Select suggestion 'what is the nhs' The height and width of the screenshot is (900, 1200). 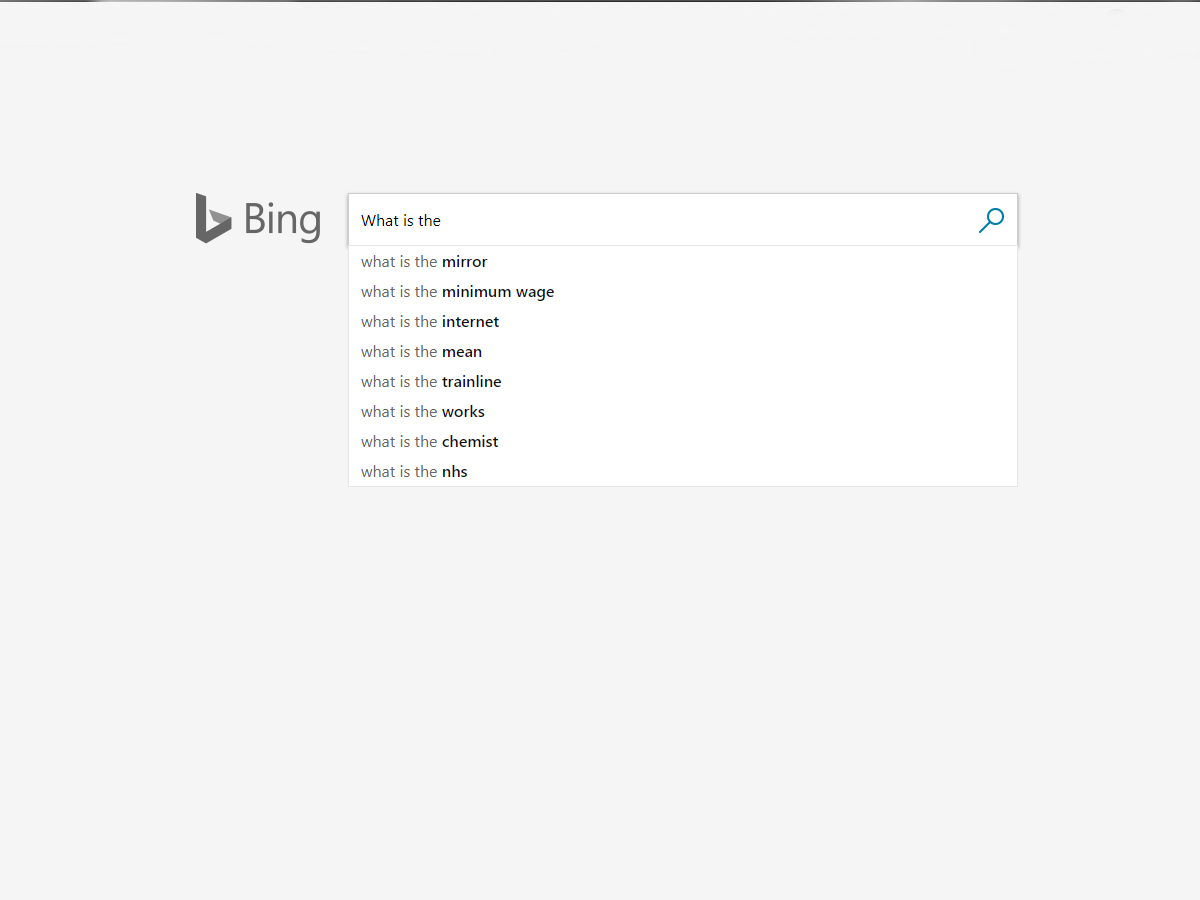683,472
